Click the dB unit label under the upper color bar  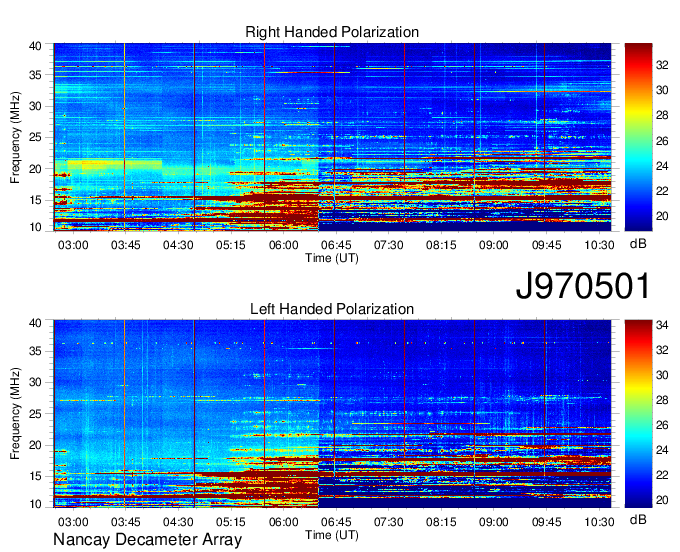pos(638,244)
